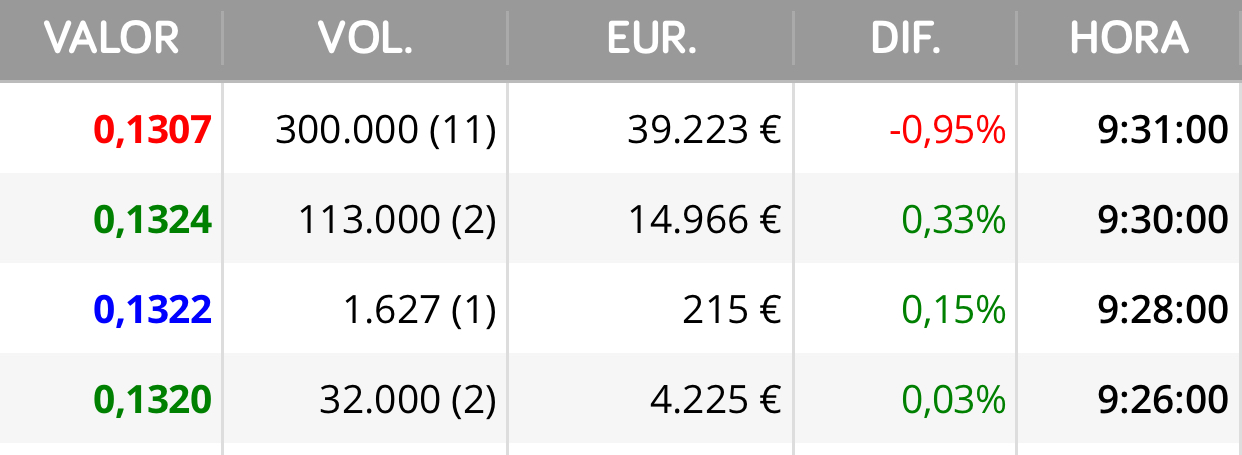This screenshot has width=1242, height=455.
Task: Click the 1.627 (1) volume cell
Action: click(419, 310)
